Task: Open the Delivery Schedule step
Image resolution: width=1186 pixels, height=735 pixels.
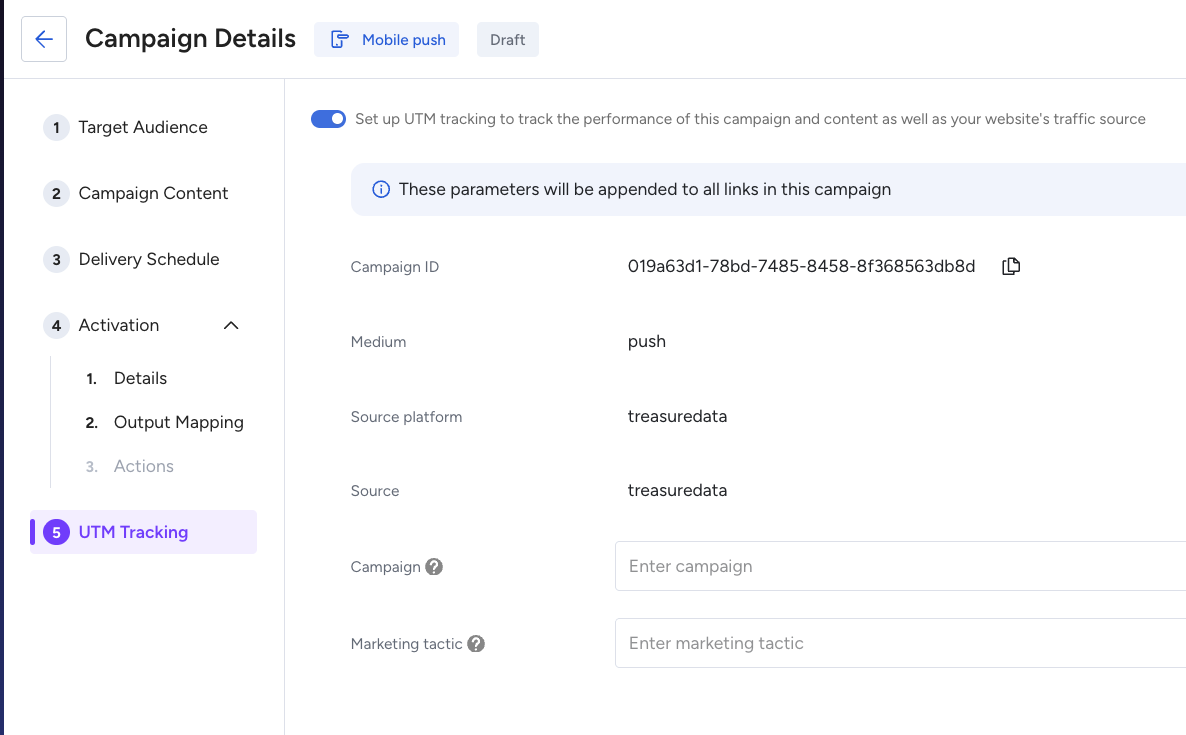Action: click(x=149, y=260)
